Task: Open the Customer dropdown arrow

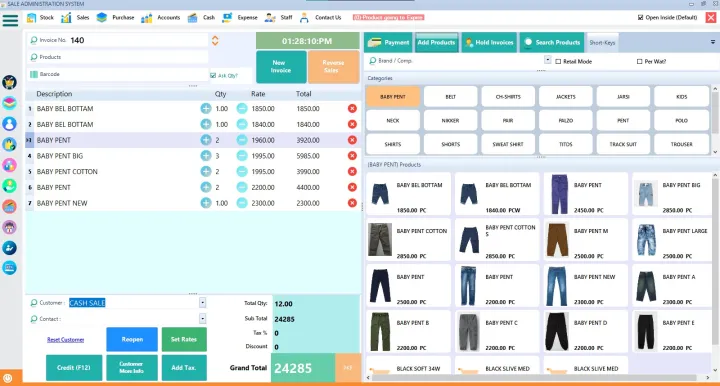Action: [202, 302]
